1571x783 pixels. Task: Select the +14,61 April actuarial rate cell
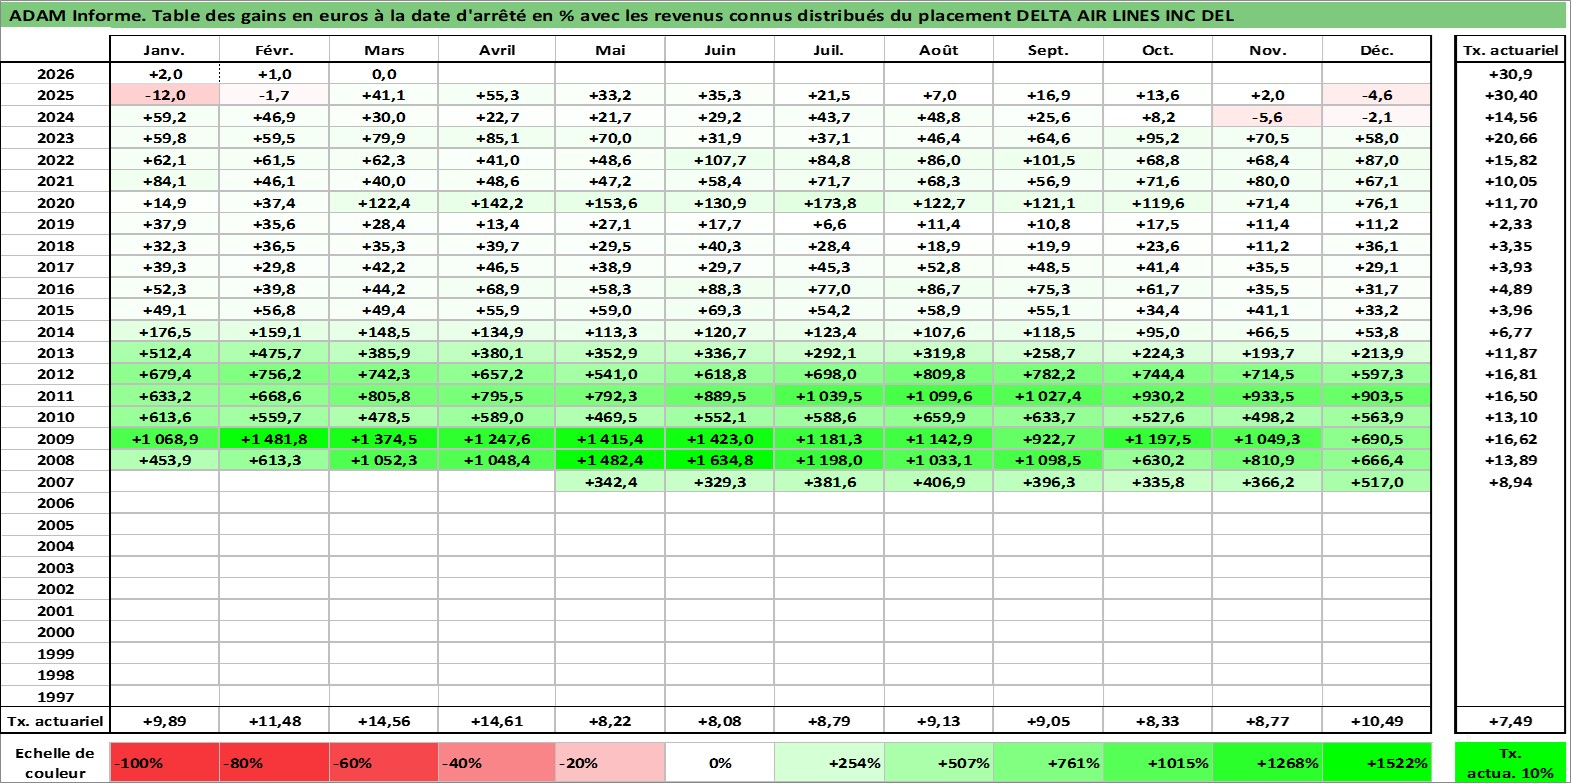(x=497, y=721)
